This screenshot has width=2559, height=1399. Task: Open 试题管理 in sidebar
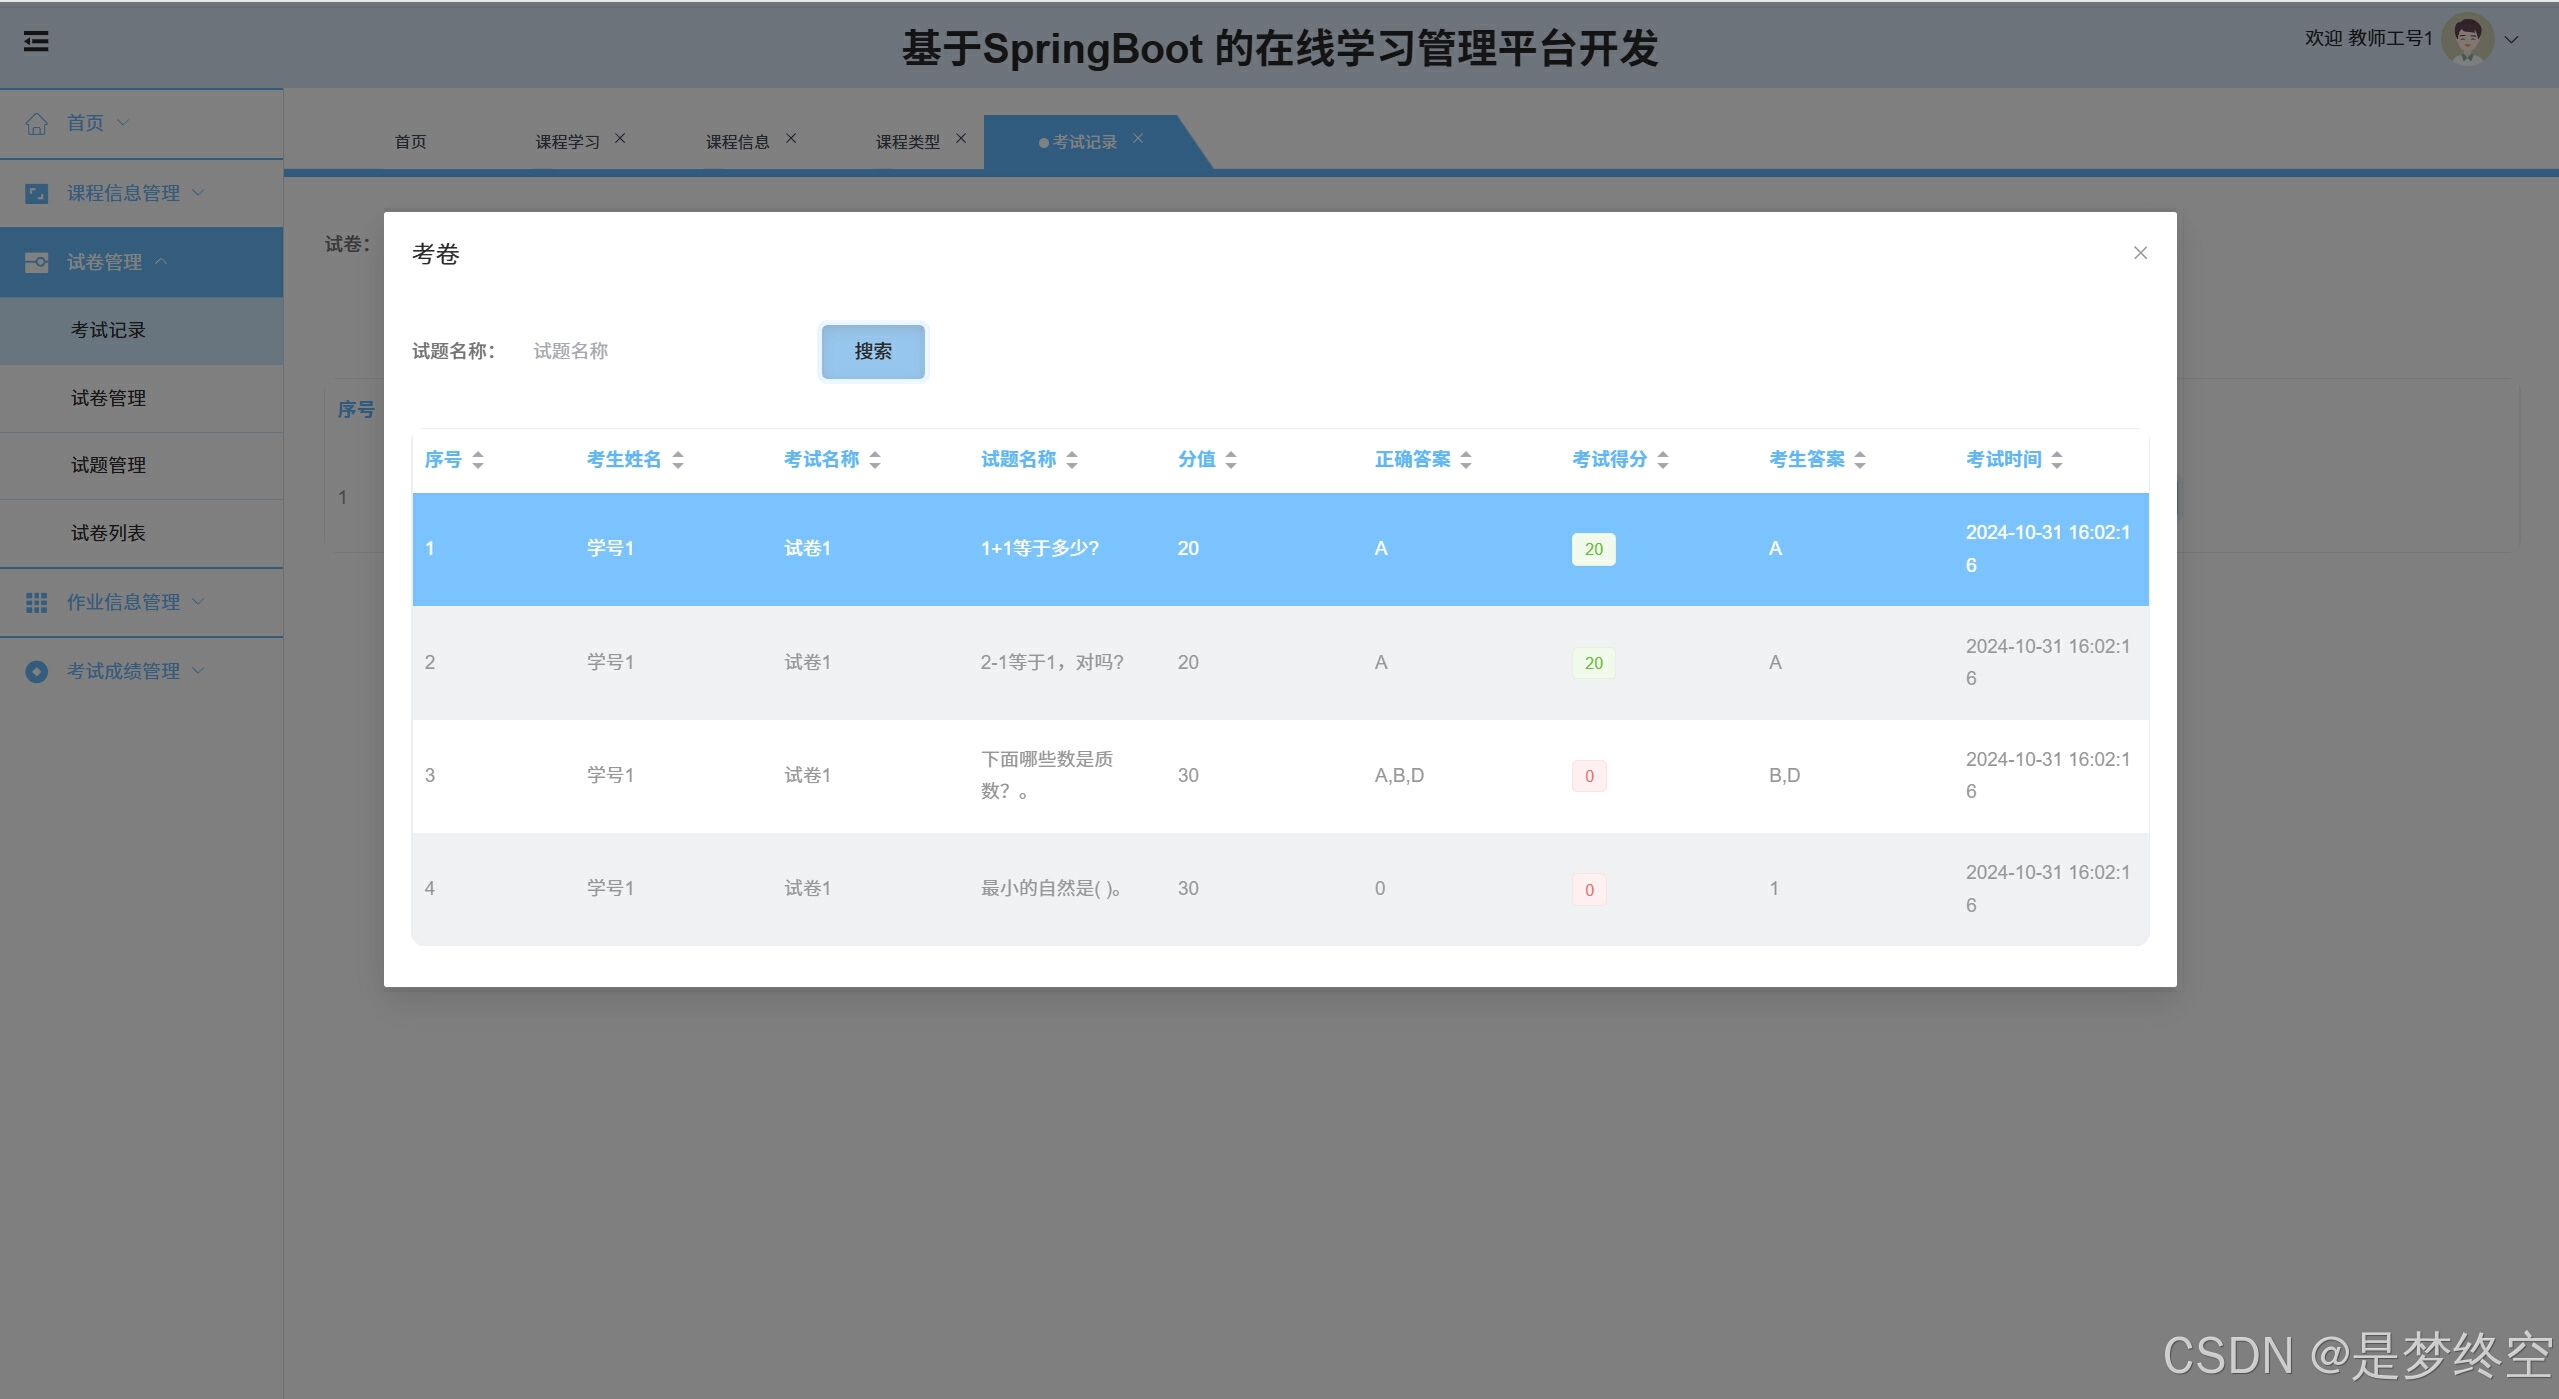pos(108,465)
